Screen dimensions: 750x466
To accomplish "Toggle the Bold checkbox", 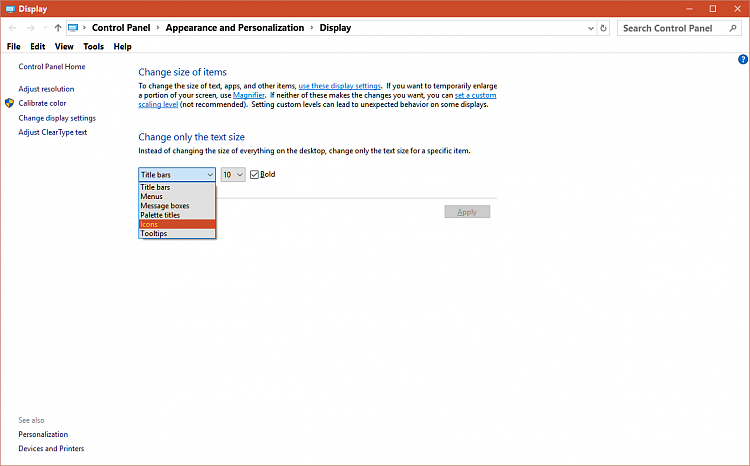I will (254, 175).
